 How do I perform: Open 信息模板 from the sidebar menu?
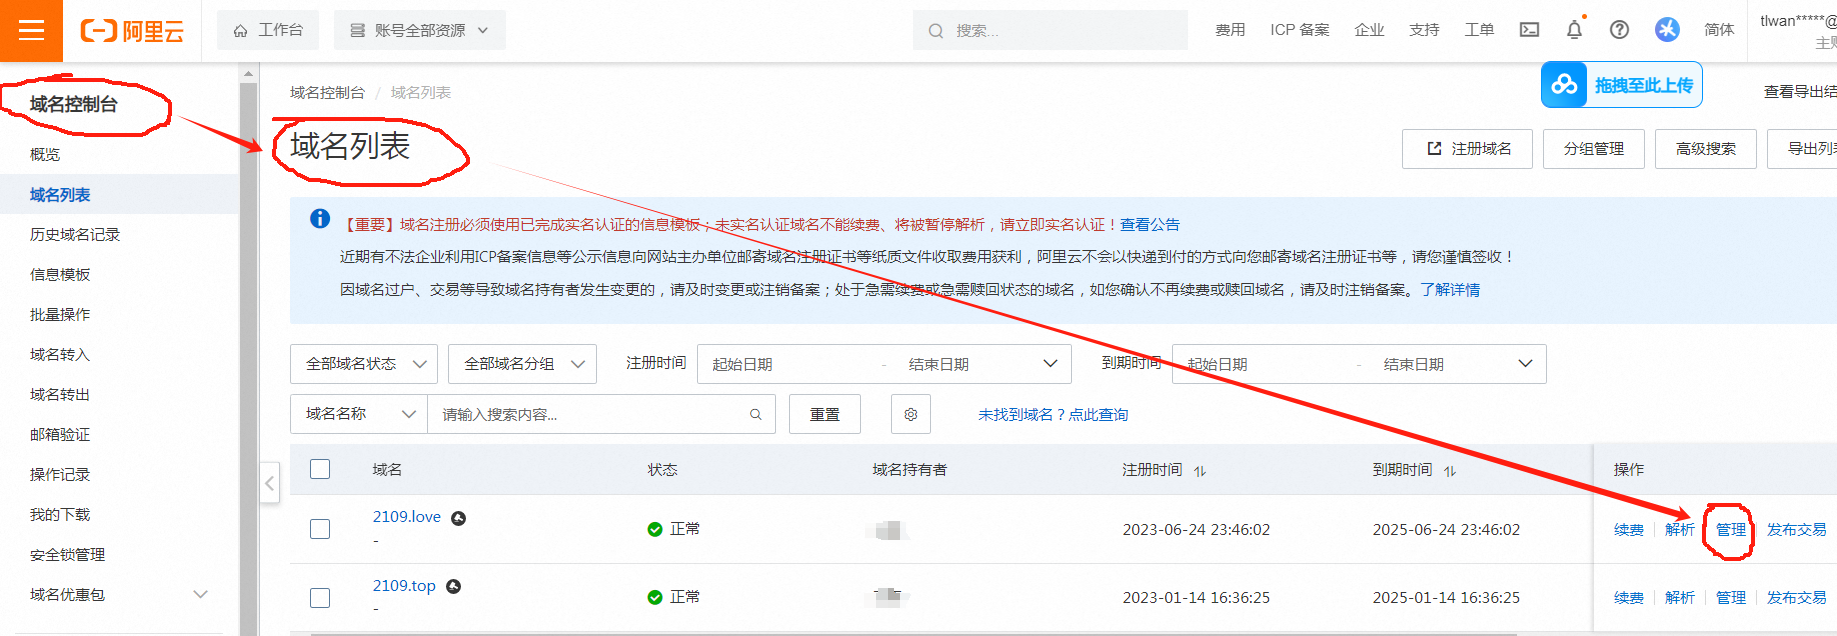[x=60, y=274]
